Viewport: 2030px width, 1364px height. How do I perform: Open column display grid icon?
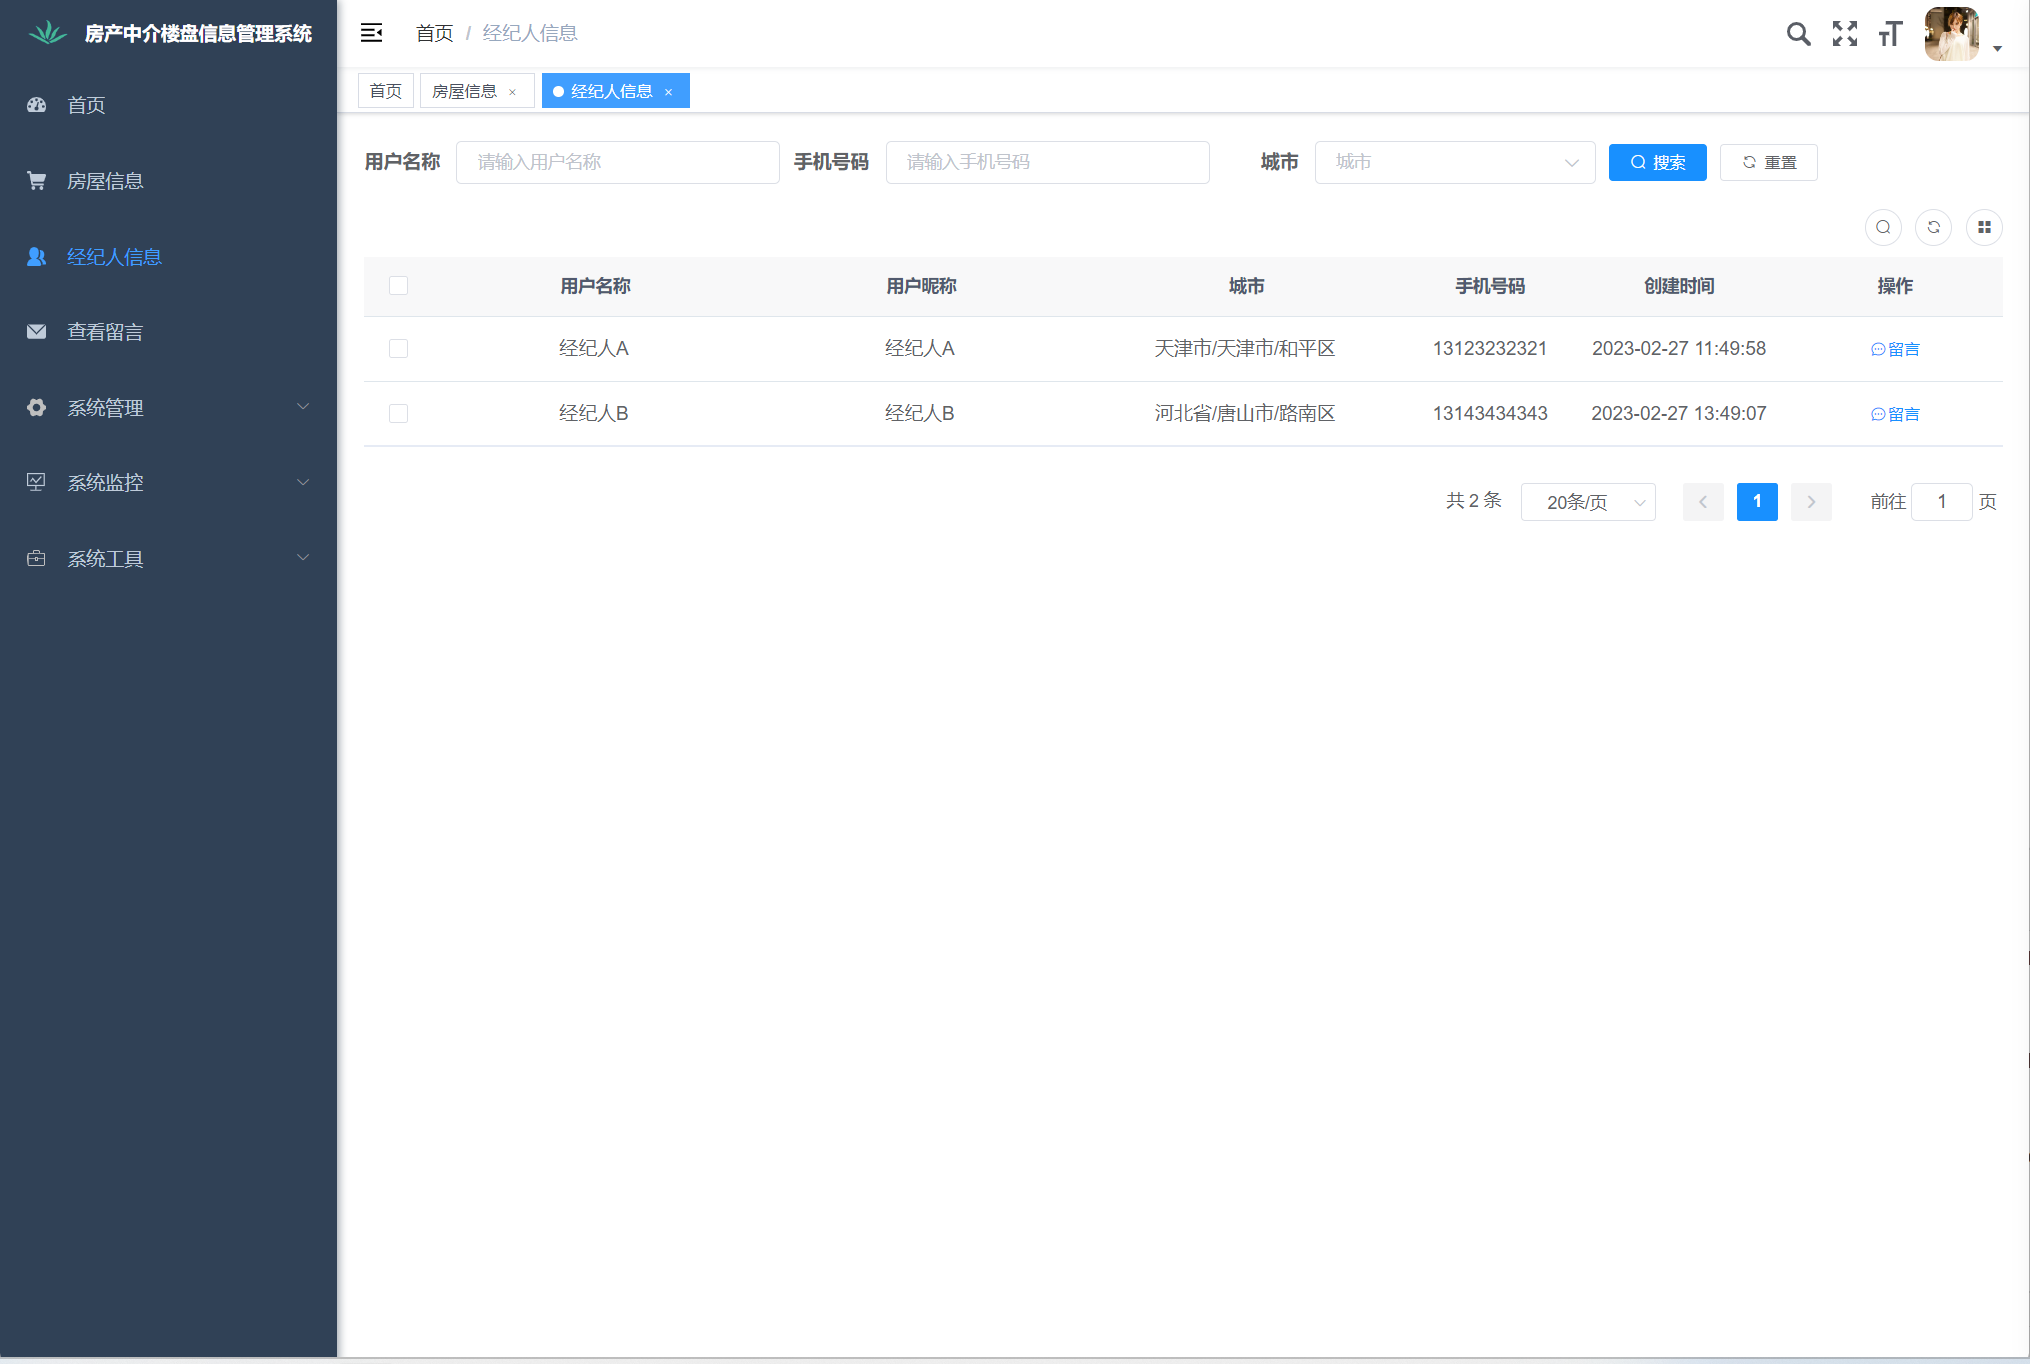pyautogui.click(x=1984, y=227)
